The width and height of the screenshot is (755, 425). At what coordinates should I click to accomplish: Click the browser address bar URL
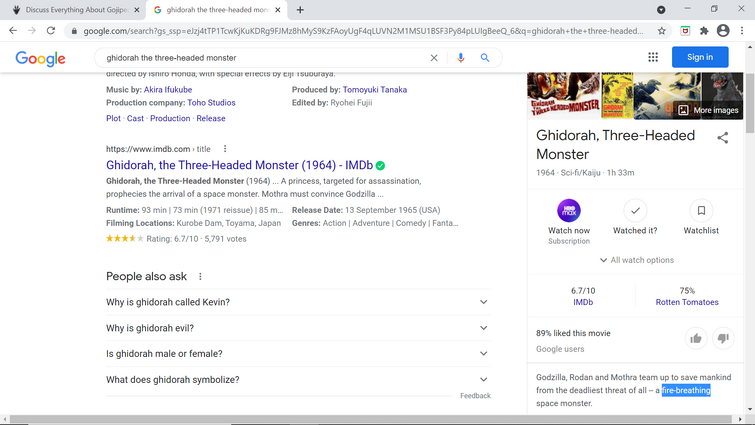[363, 31]
